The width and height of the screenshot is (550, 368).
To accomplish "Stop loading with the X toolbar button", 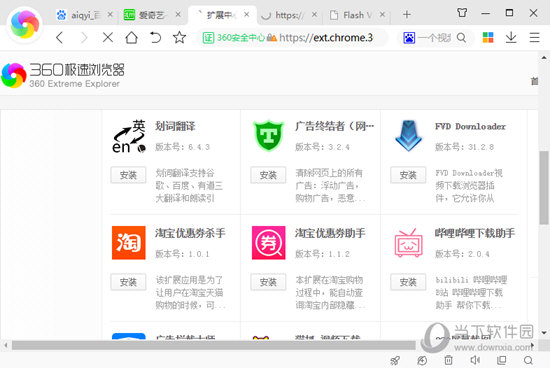I will pos(108,37).
